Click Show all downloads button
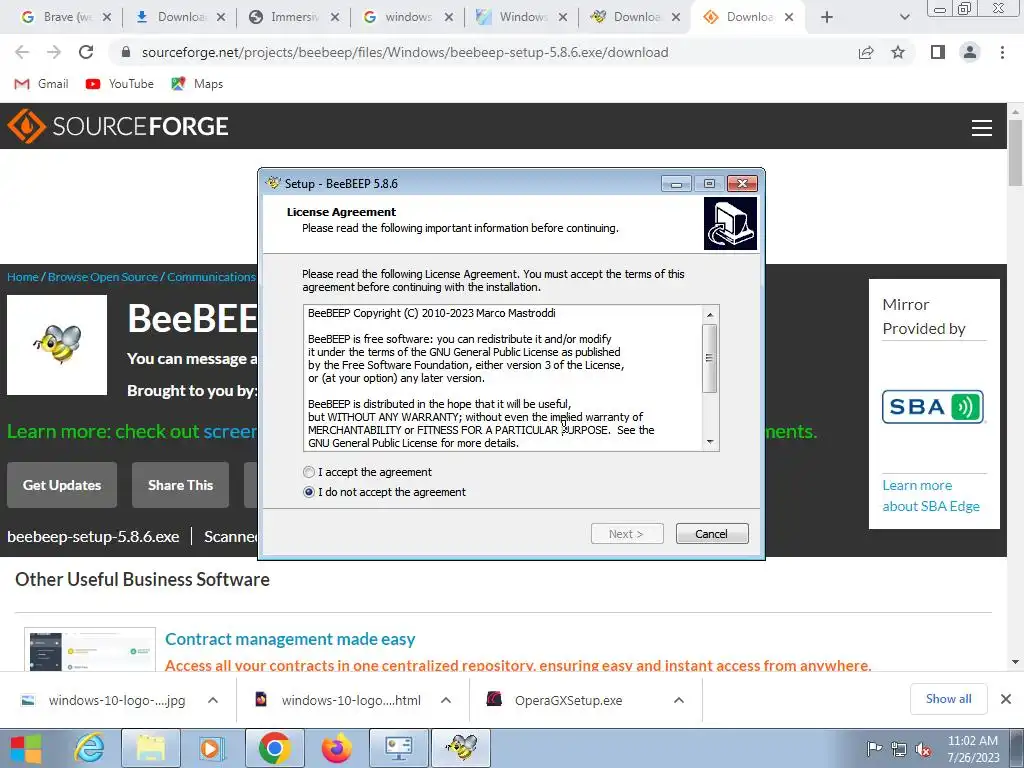The width and height of the screenshot is (1024, 768). [x=948, y=699]
